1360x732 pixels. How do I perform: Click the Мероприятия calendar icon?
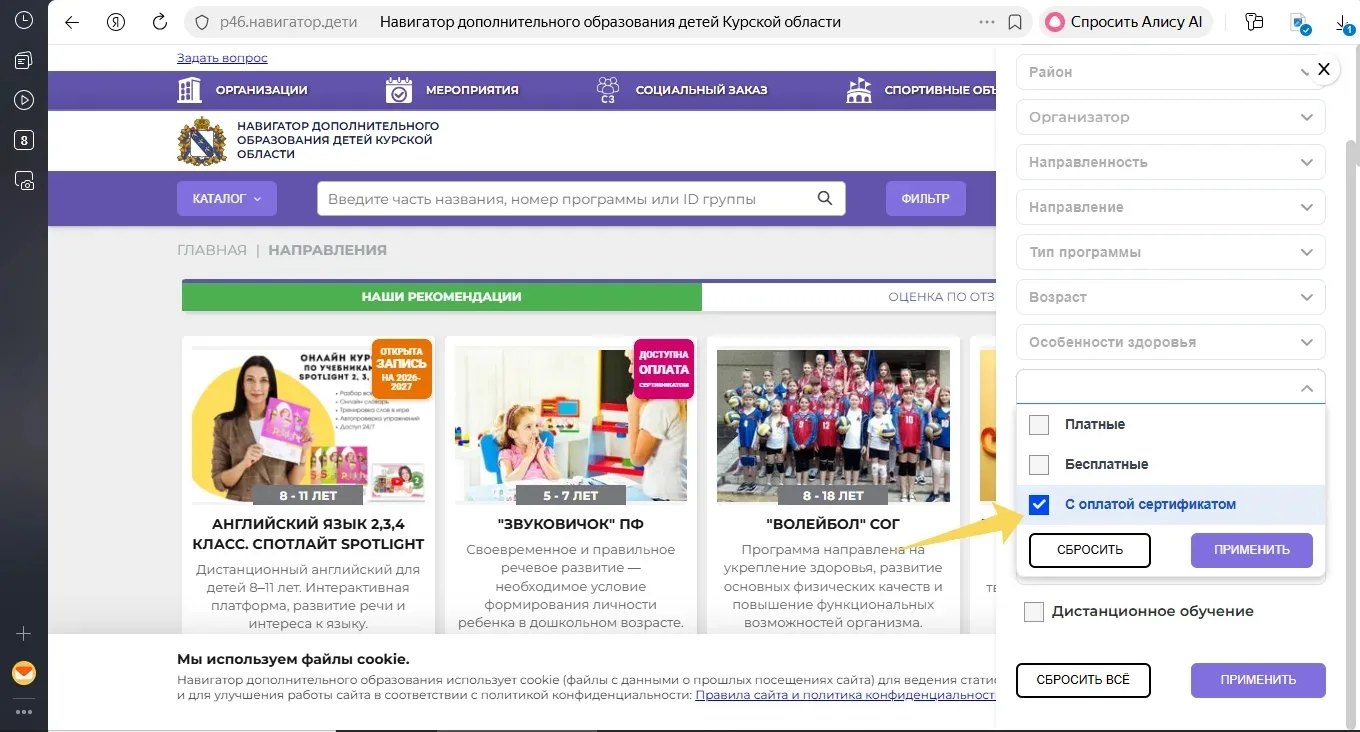coord(399,90)
